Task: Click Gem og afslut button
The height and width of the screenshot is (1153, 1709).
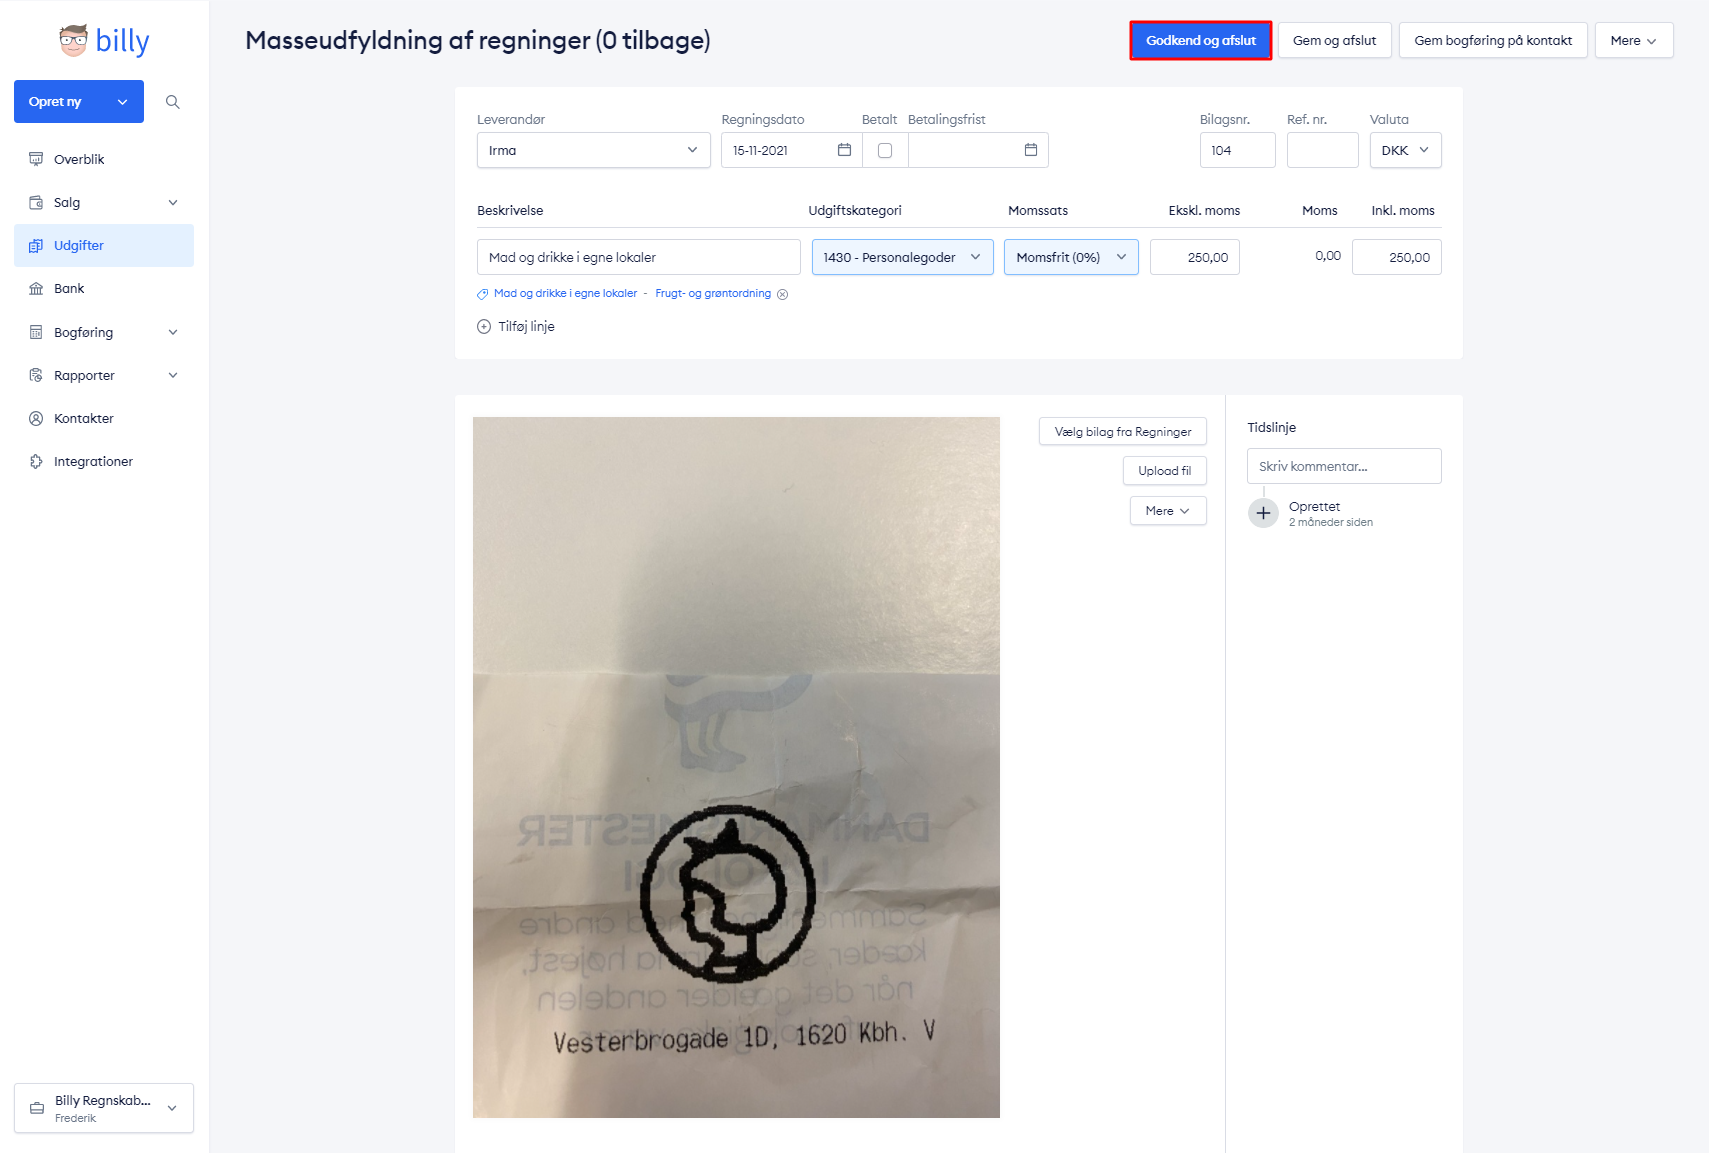Action: (1334, 41)
